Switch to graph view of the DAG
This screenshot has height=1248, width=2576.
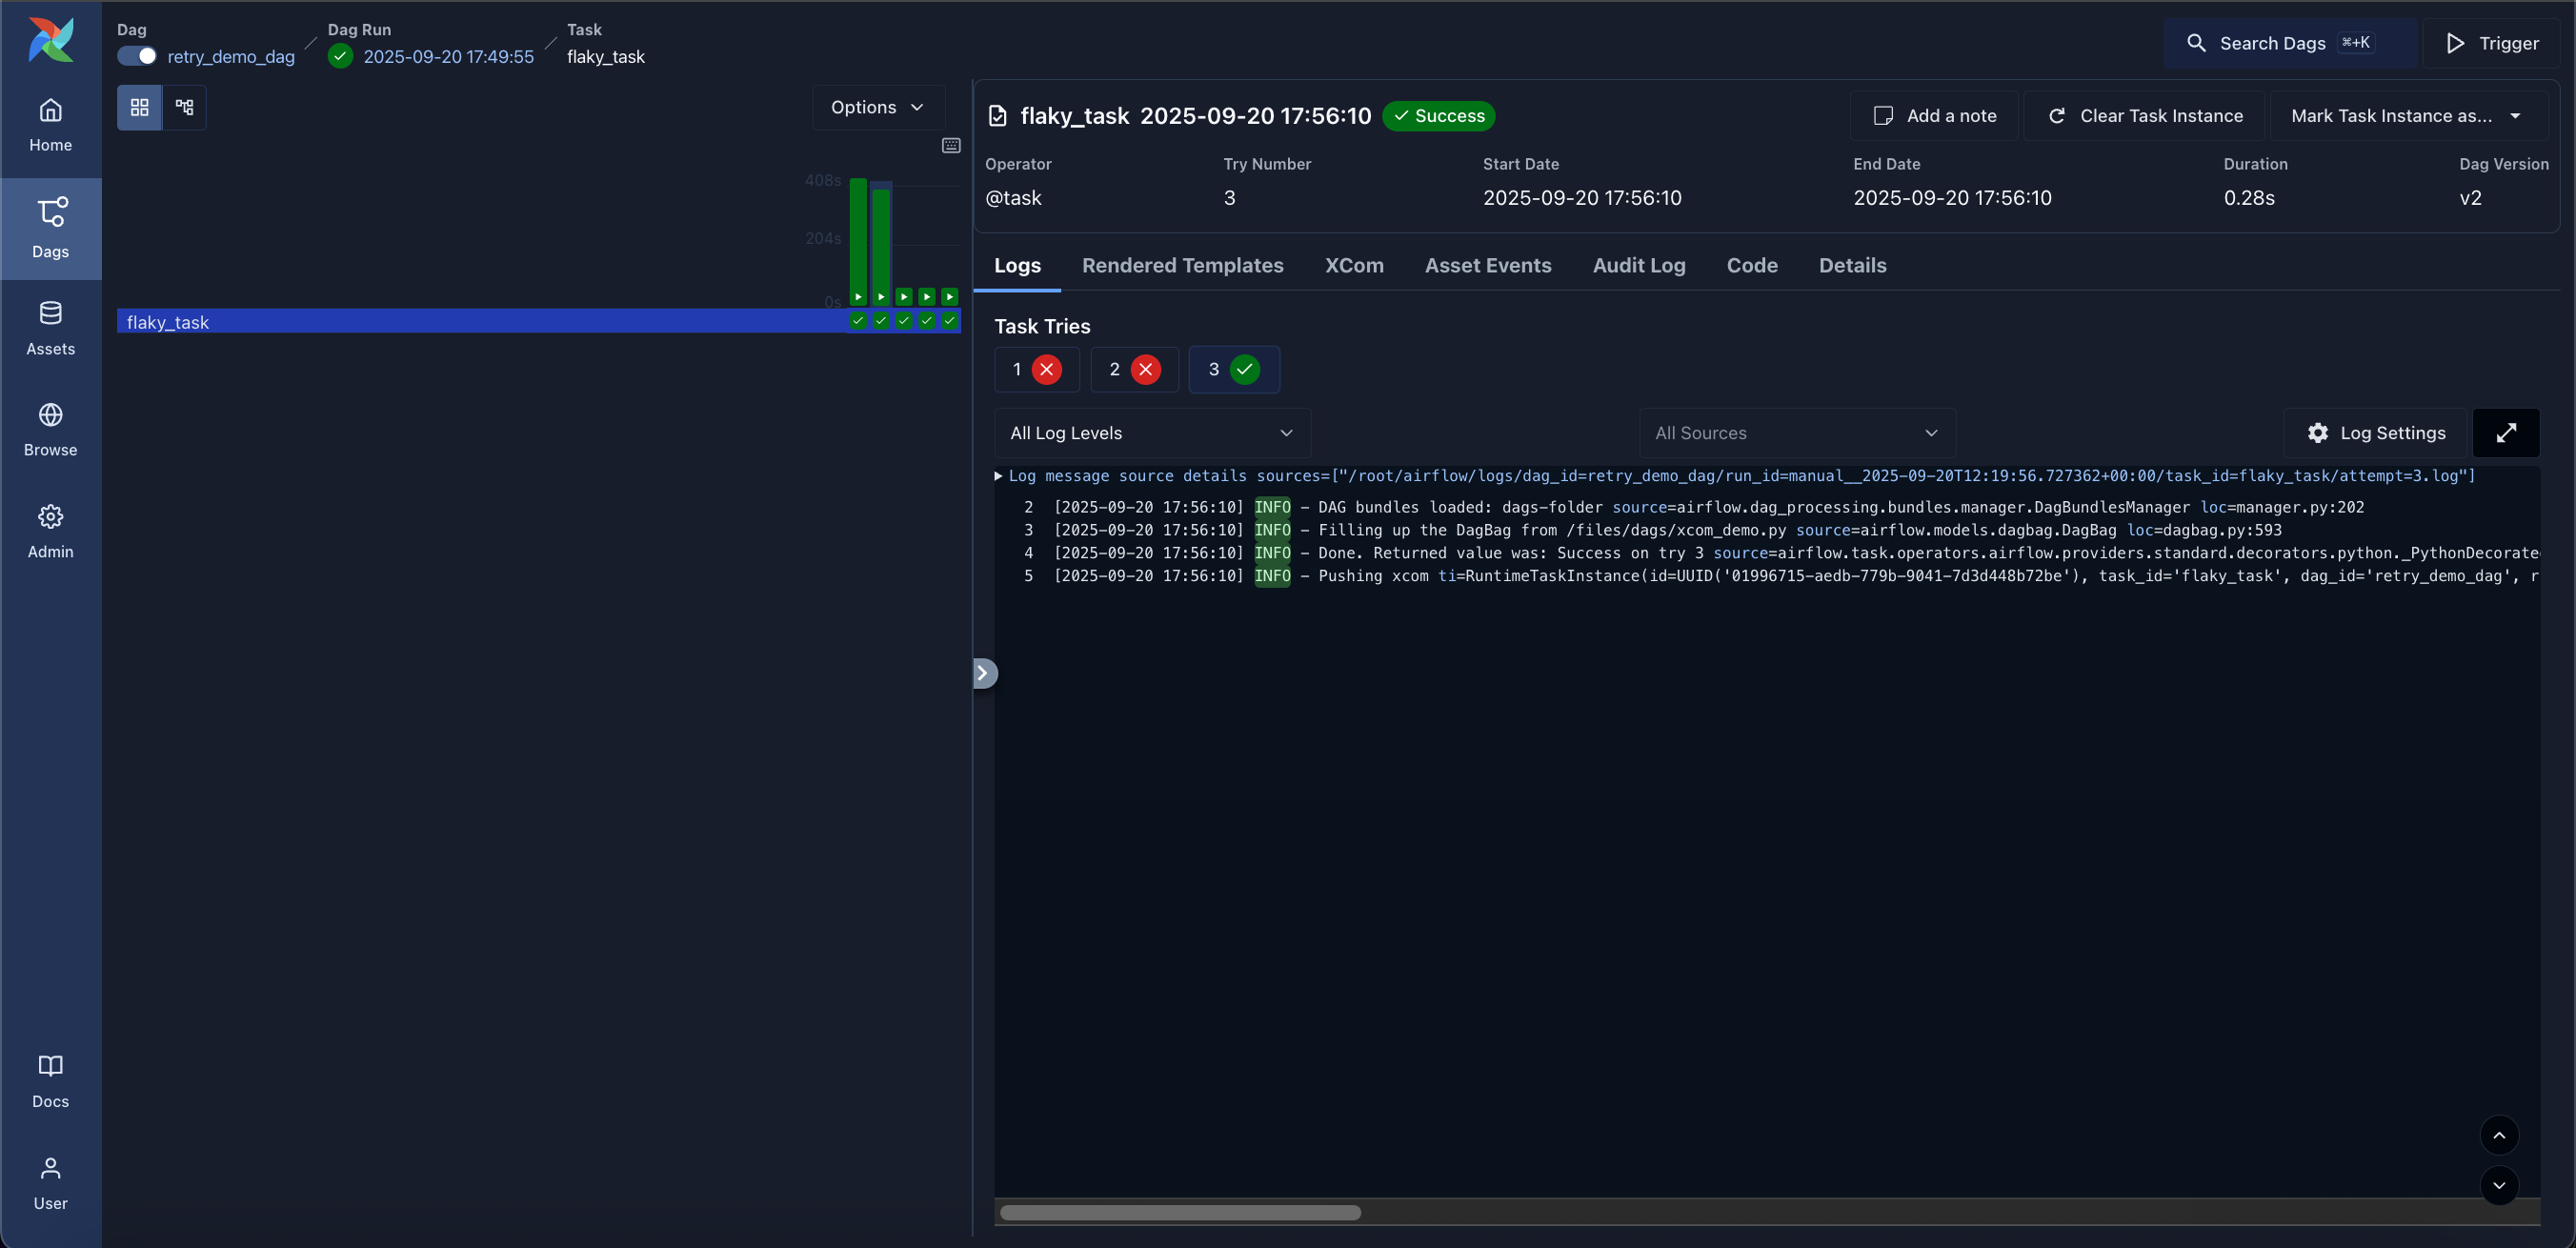(184, 107)
